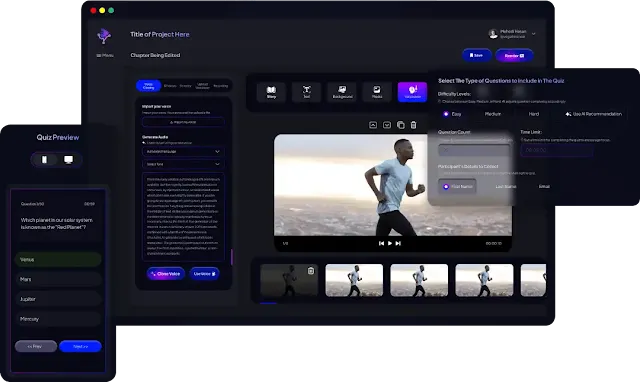Select the Hard difficulty option

click(x=534, y=114)
